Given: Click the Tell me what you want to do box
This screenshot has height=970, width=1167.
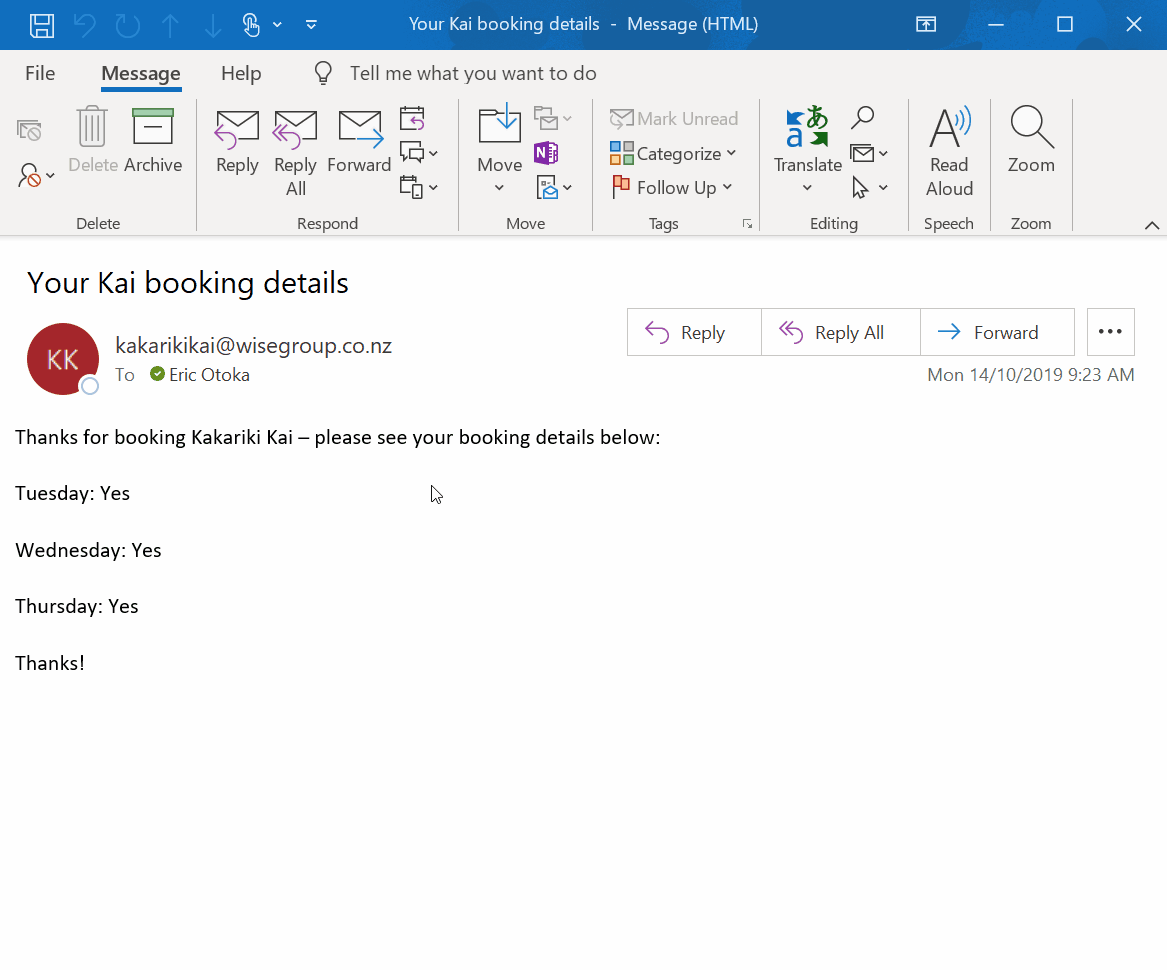Looking at the screenshot, I should (473, 73).
